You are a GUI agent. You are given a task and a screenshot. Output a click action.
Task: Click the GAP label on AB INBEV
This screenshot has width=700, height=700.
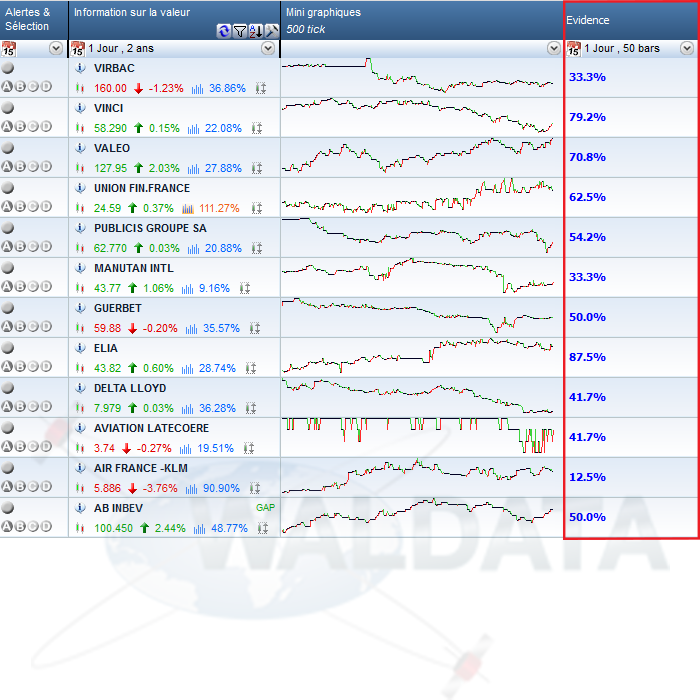(265, 508)
